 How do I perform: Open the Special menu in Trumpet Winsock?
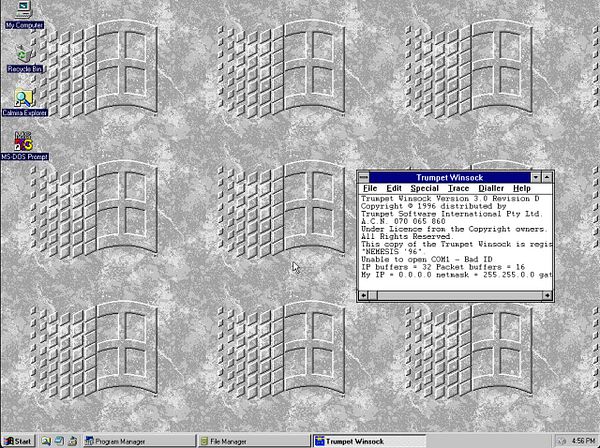(424, 188)
